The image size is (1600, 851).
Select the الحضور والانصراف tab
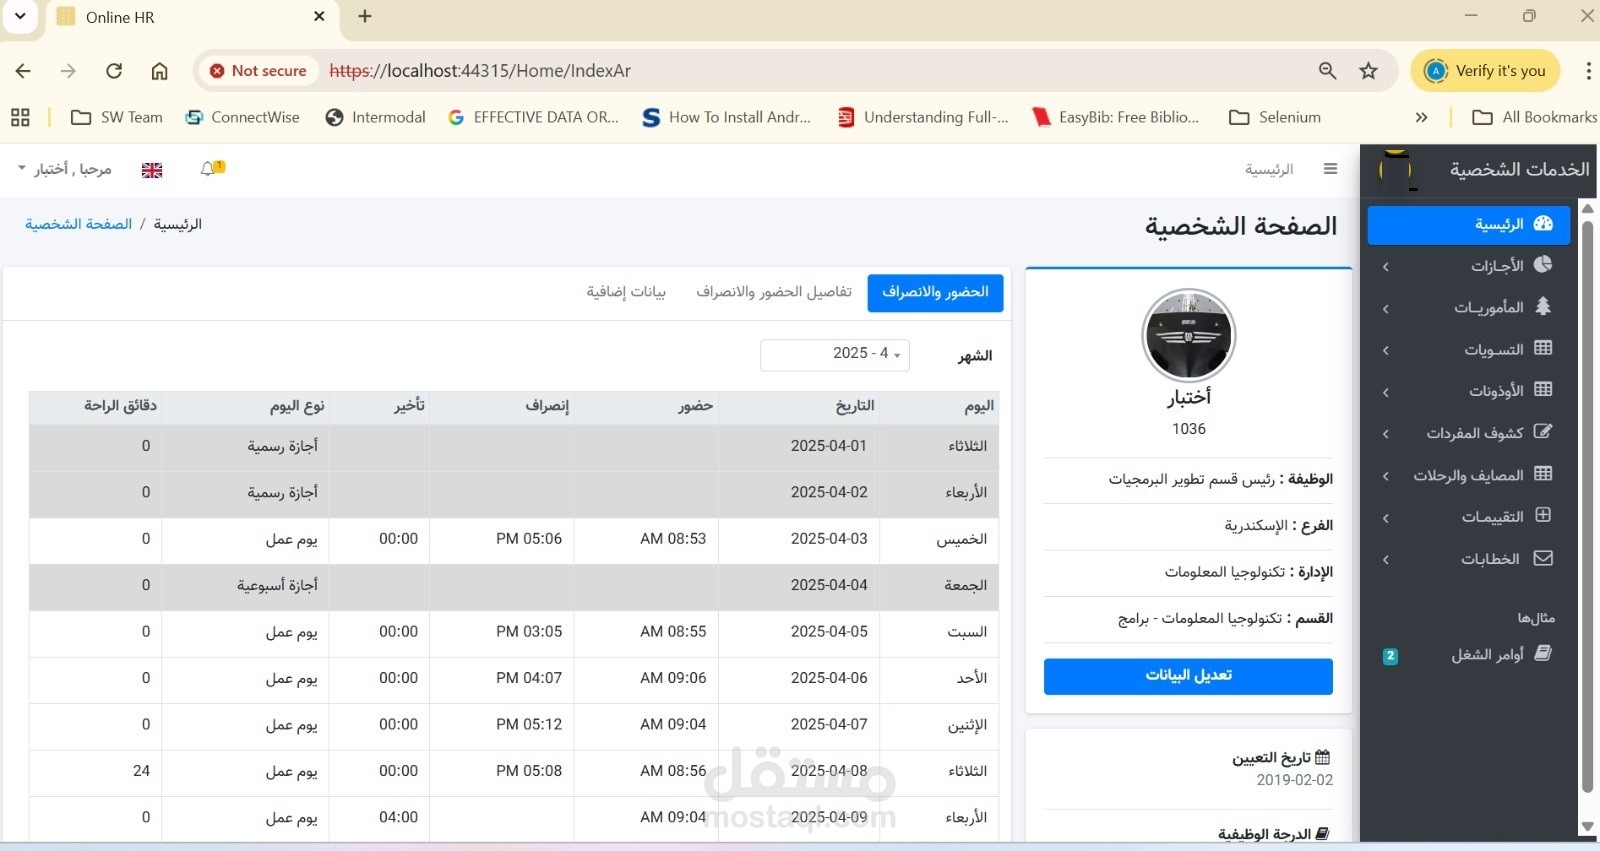coord(935,292)
